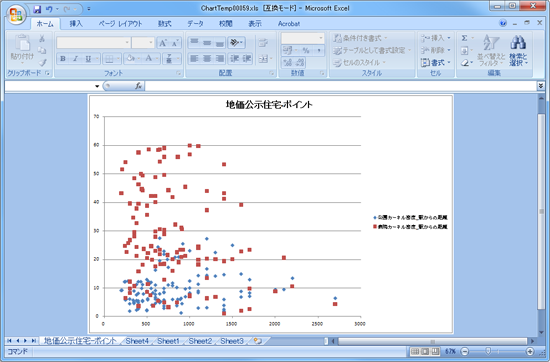Image resolution: width=550 pixels, height=362 pixels.
Task: Open Sort & Filter icon
Action: (491, 42)
